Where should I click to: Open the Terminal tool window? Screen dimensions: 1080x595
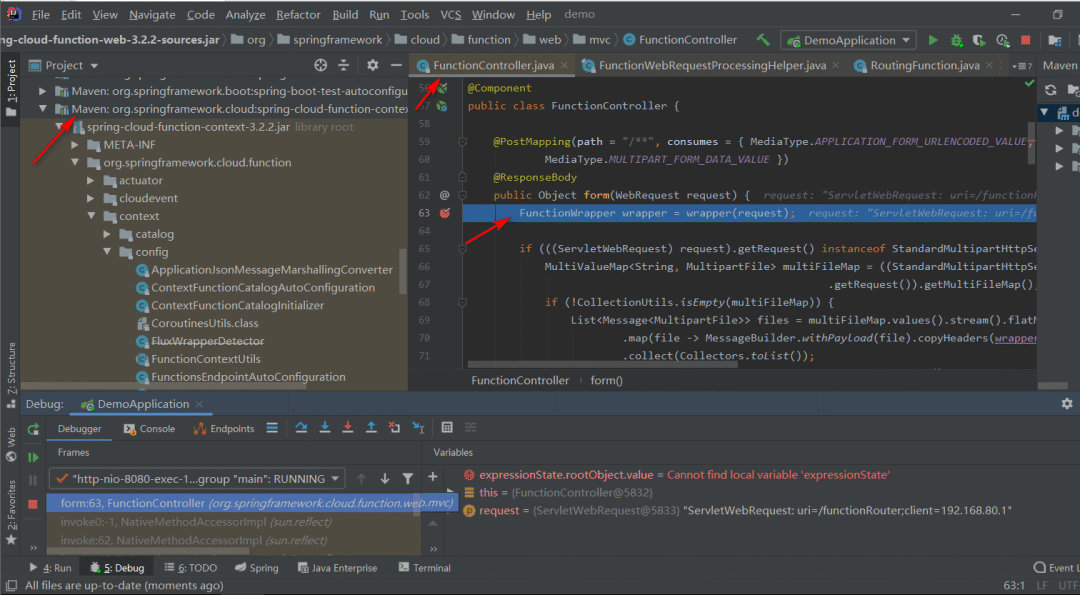(425, 568)
